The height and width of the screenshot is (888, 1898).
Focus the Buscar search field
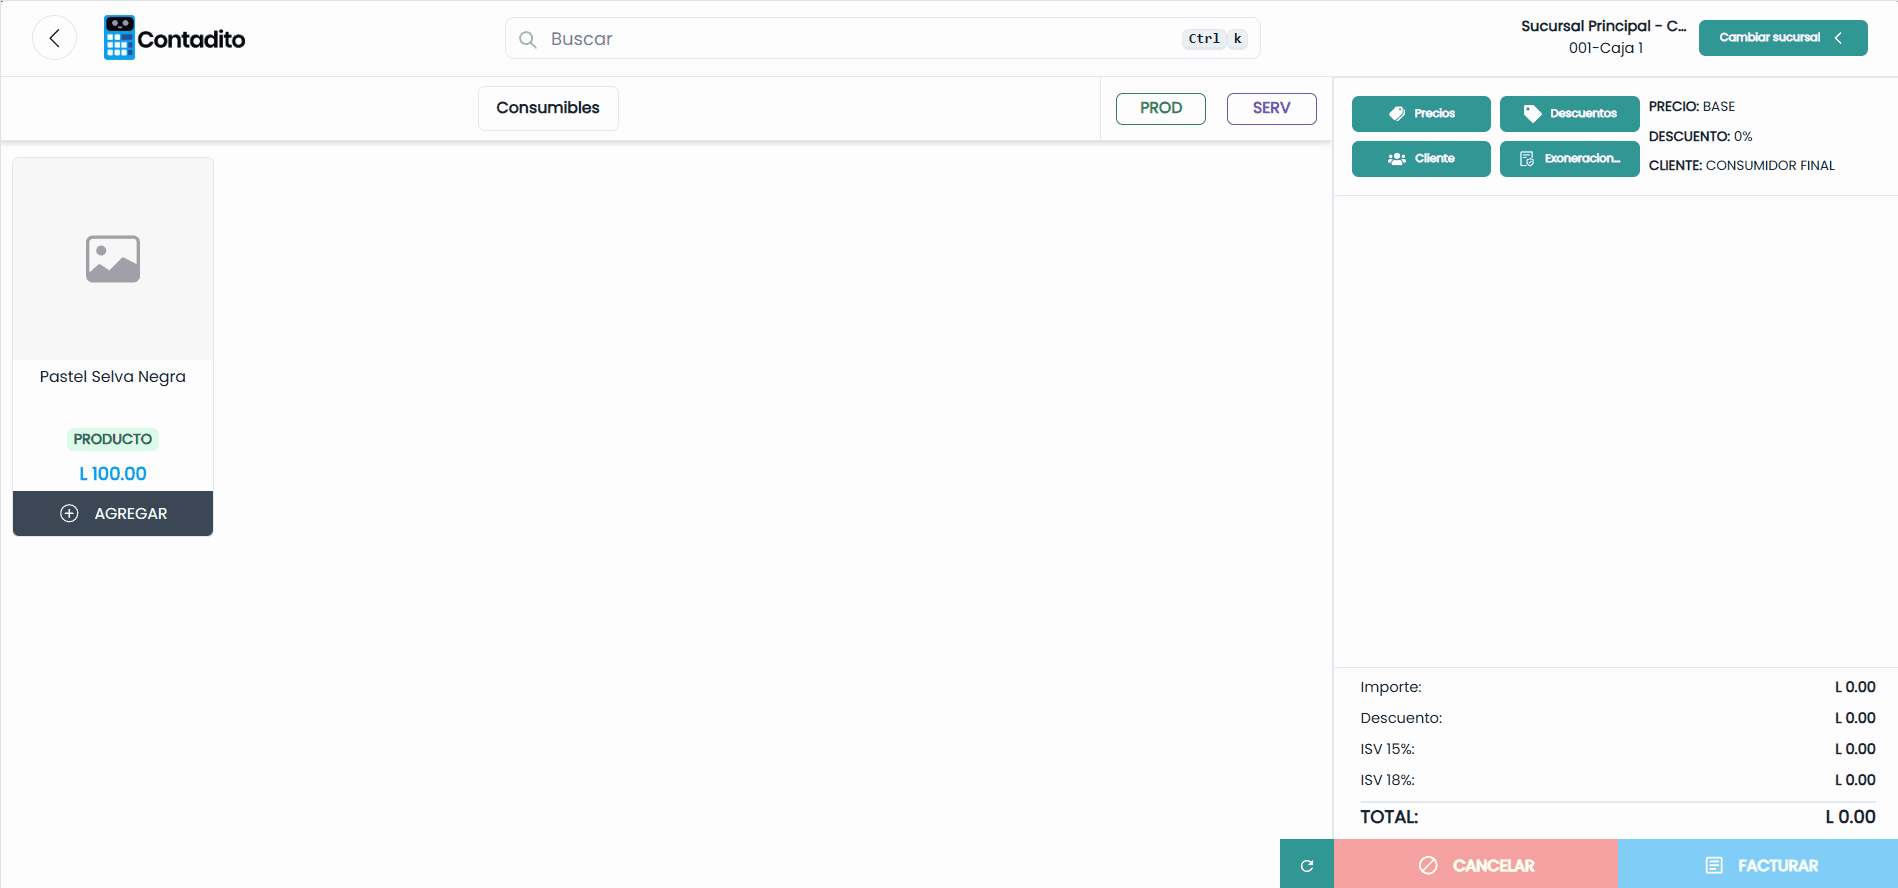coord(882,39)
